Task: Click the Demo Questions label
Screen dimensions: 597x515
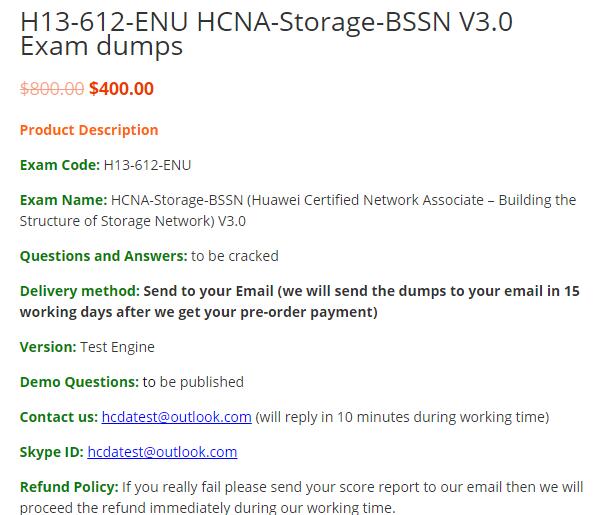Action: [79, 382]
